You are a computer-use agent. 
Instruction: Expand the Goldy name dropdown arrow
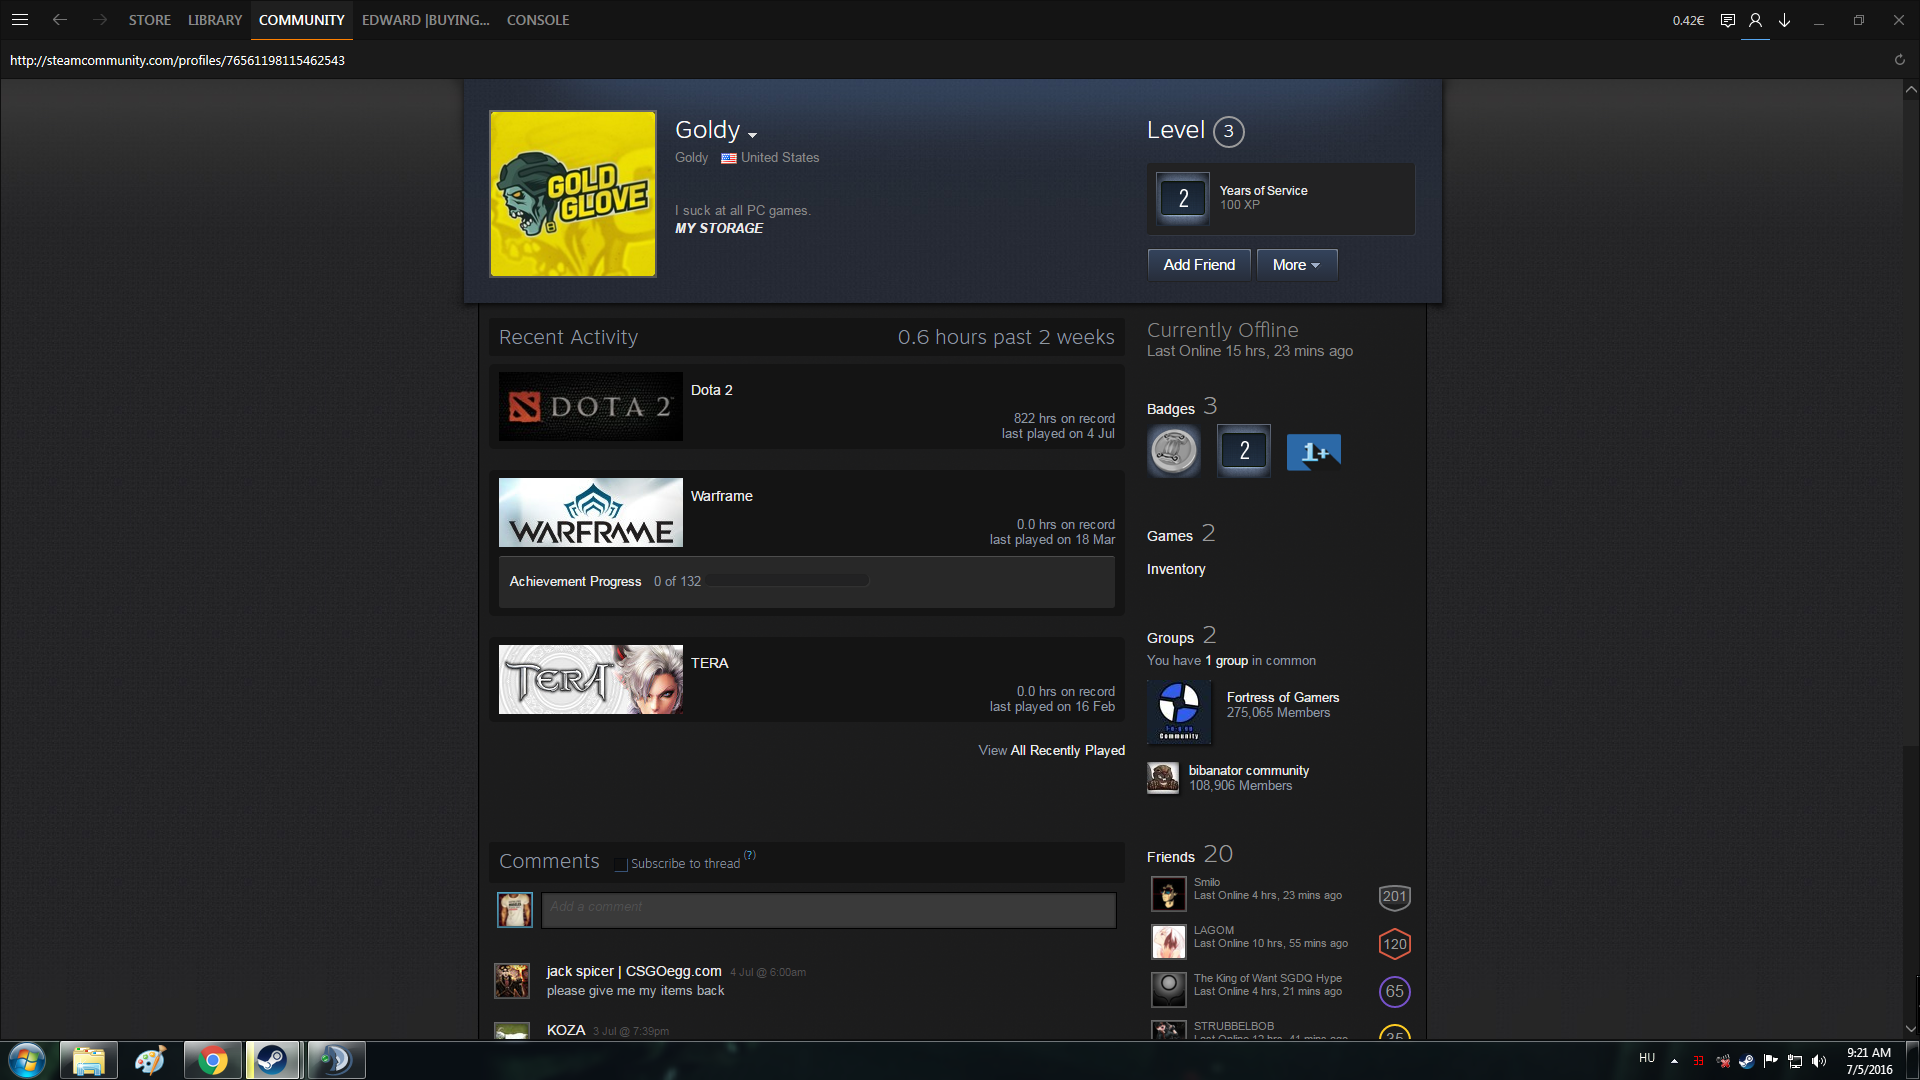[x=753, y=135]
